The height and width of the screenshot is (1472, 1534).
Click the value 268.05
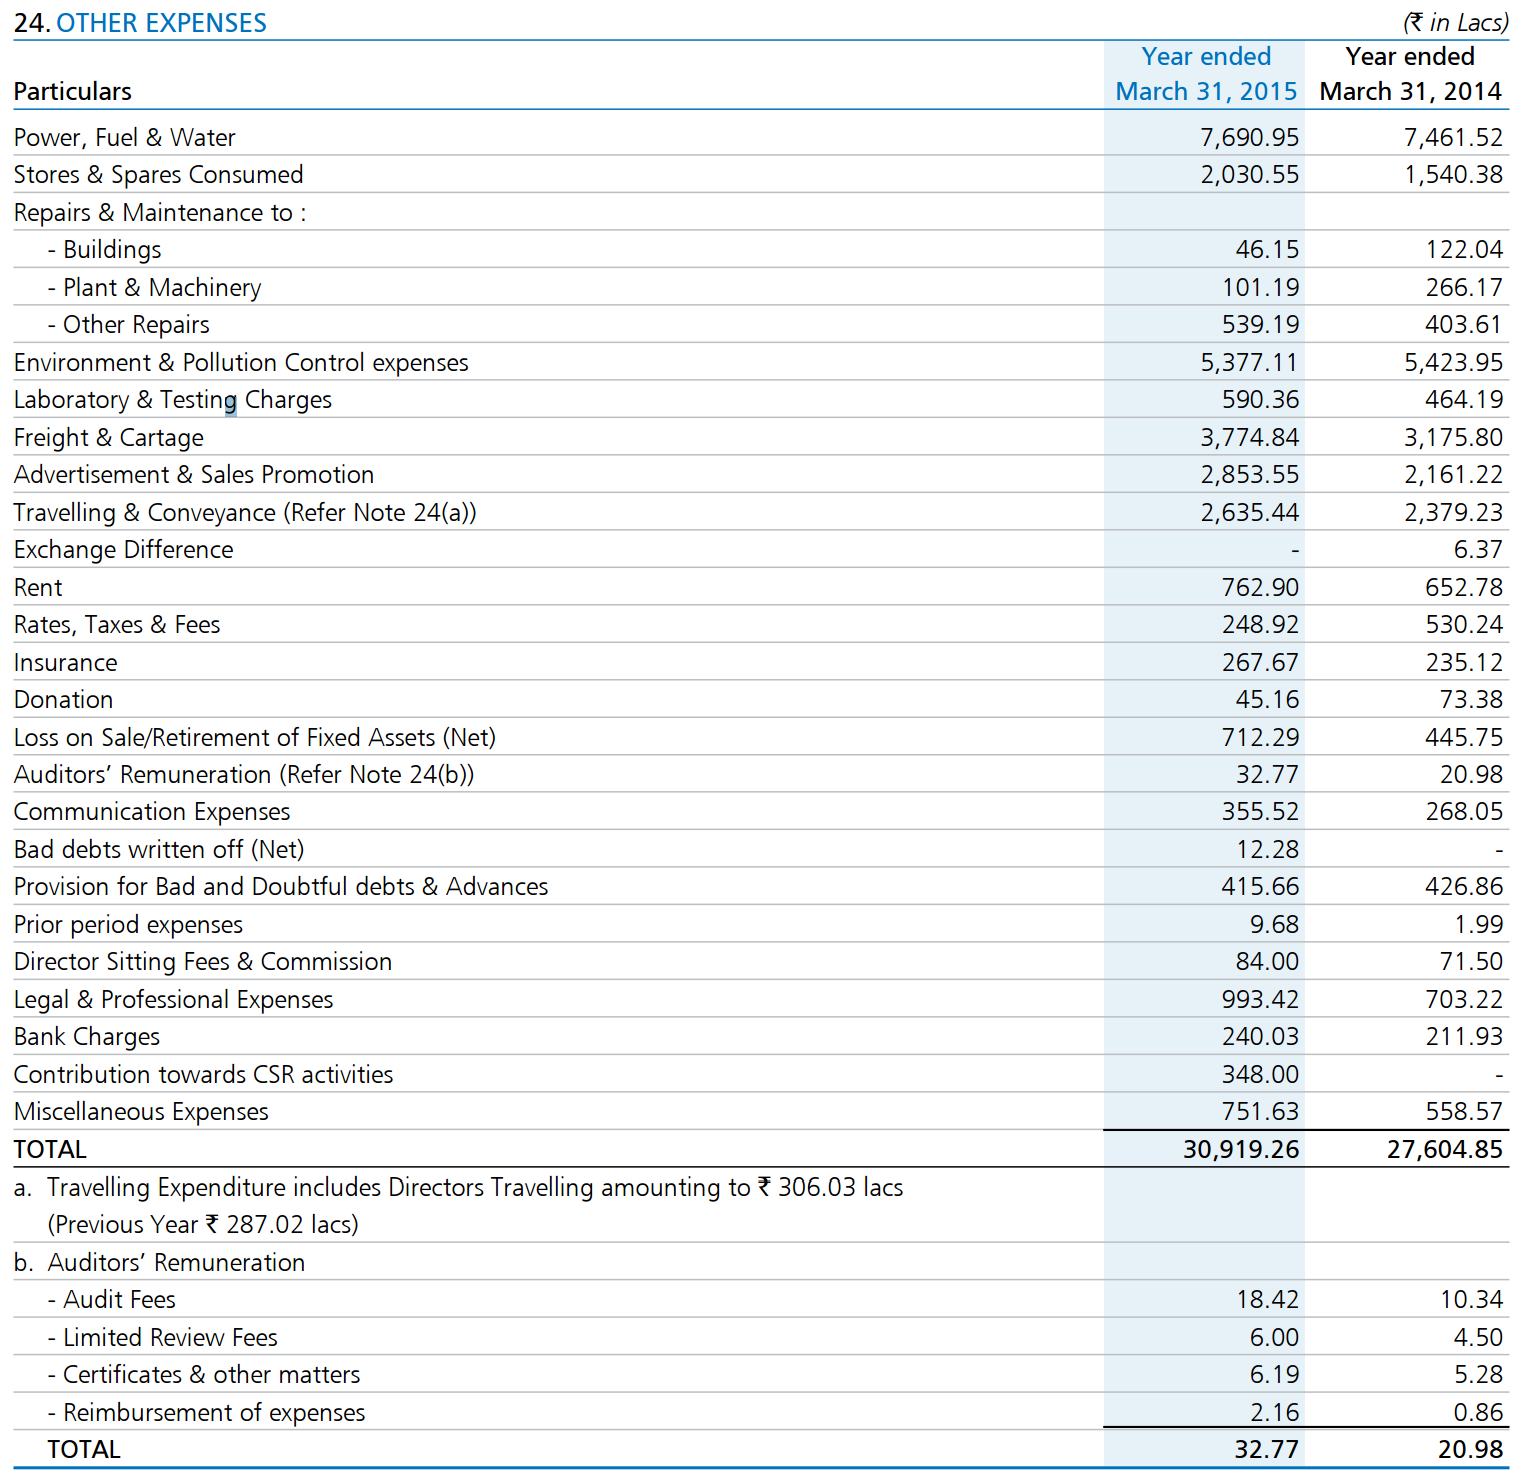click(x=1464, y=811)
